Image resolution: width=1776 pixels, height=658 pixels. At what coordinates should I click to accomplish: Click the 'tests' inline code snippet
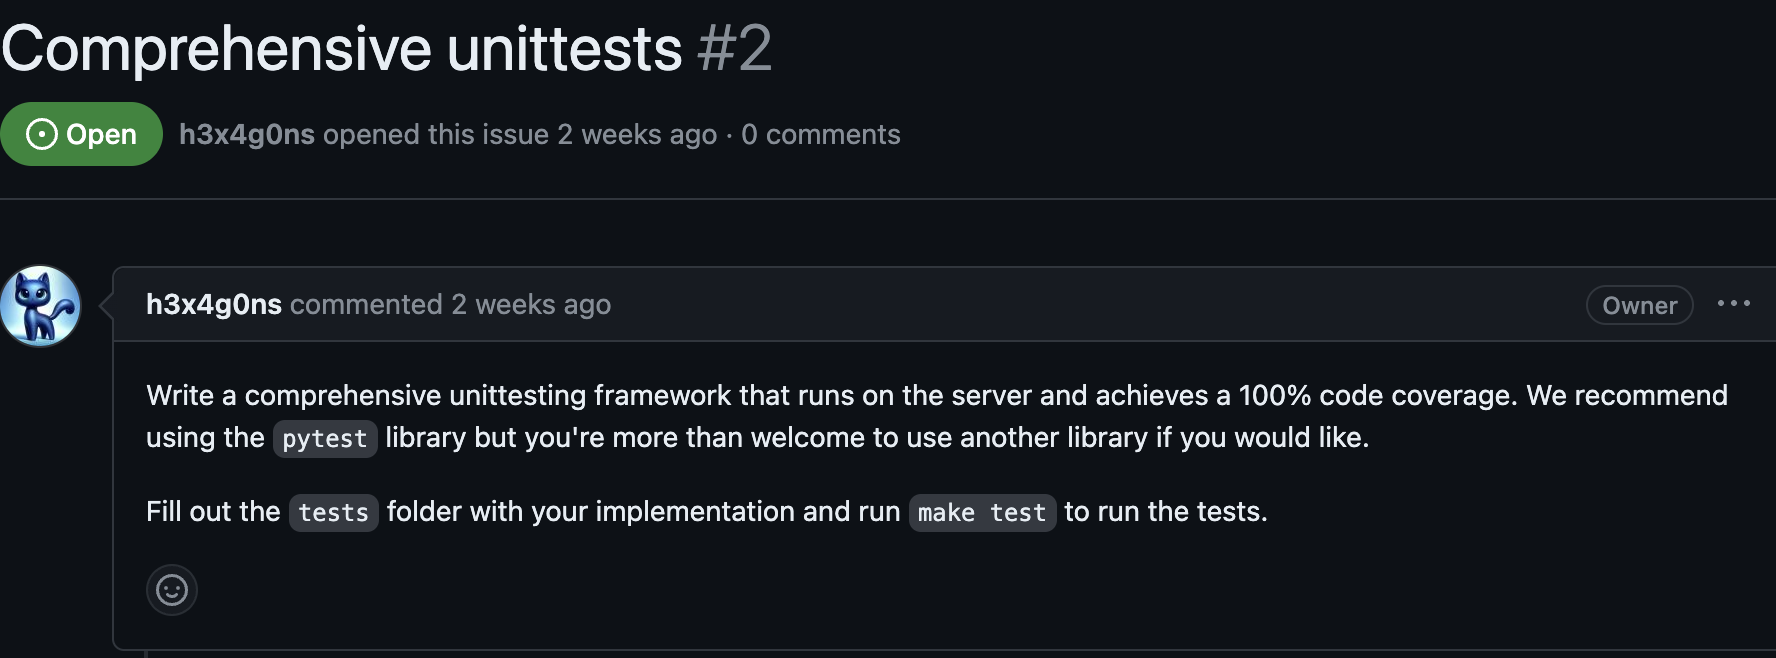(333, 512)
